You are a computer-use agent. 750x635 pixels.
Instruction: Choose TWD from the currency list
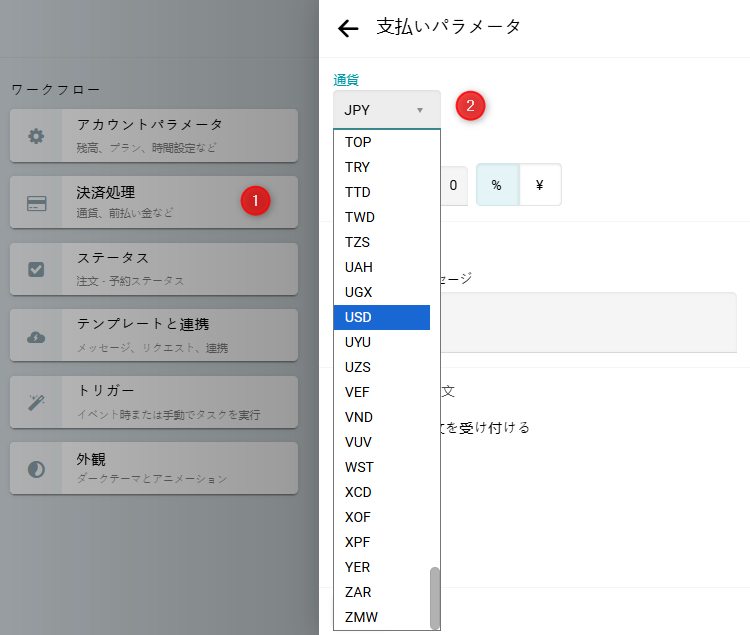pos(382,217)
